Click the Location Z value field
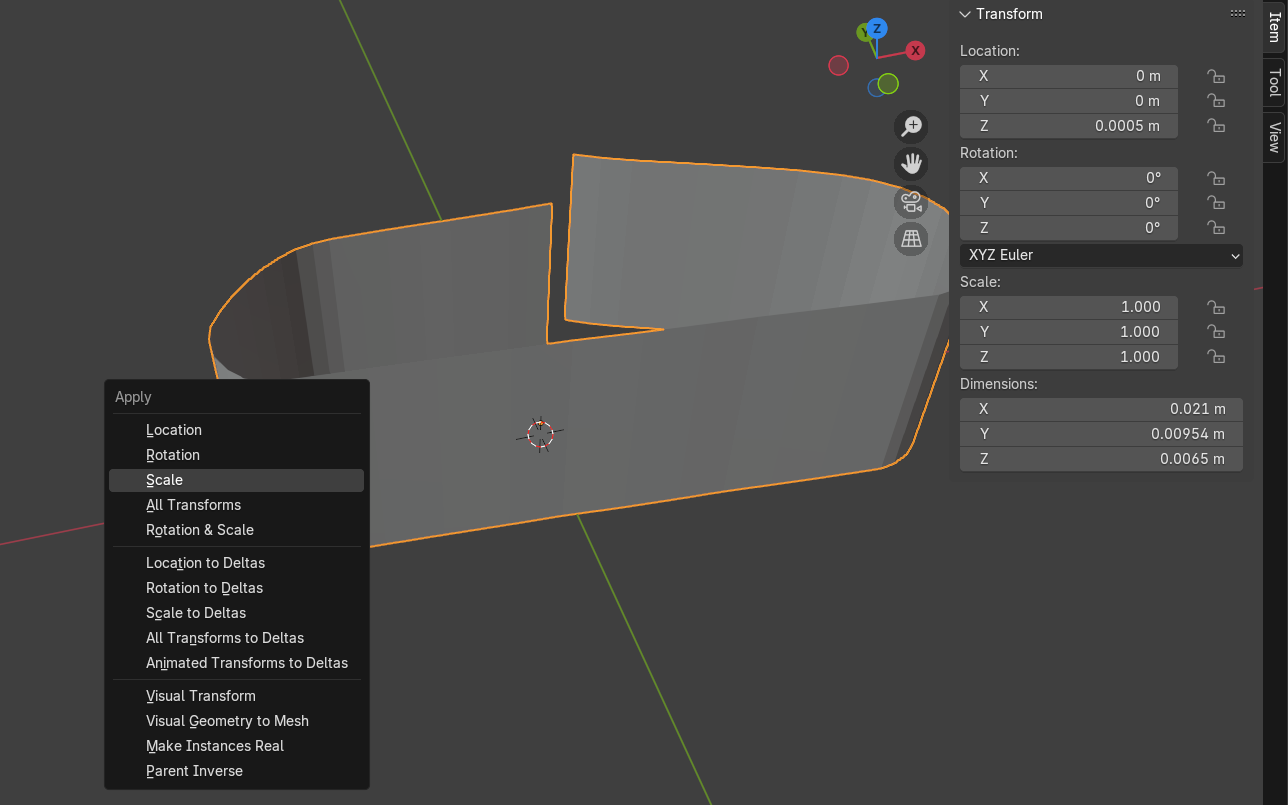The height and width of the screenshot is (805, 1288). point(1068,126)
